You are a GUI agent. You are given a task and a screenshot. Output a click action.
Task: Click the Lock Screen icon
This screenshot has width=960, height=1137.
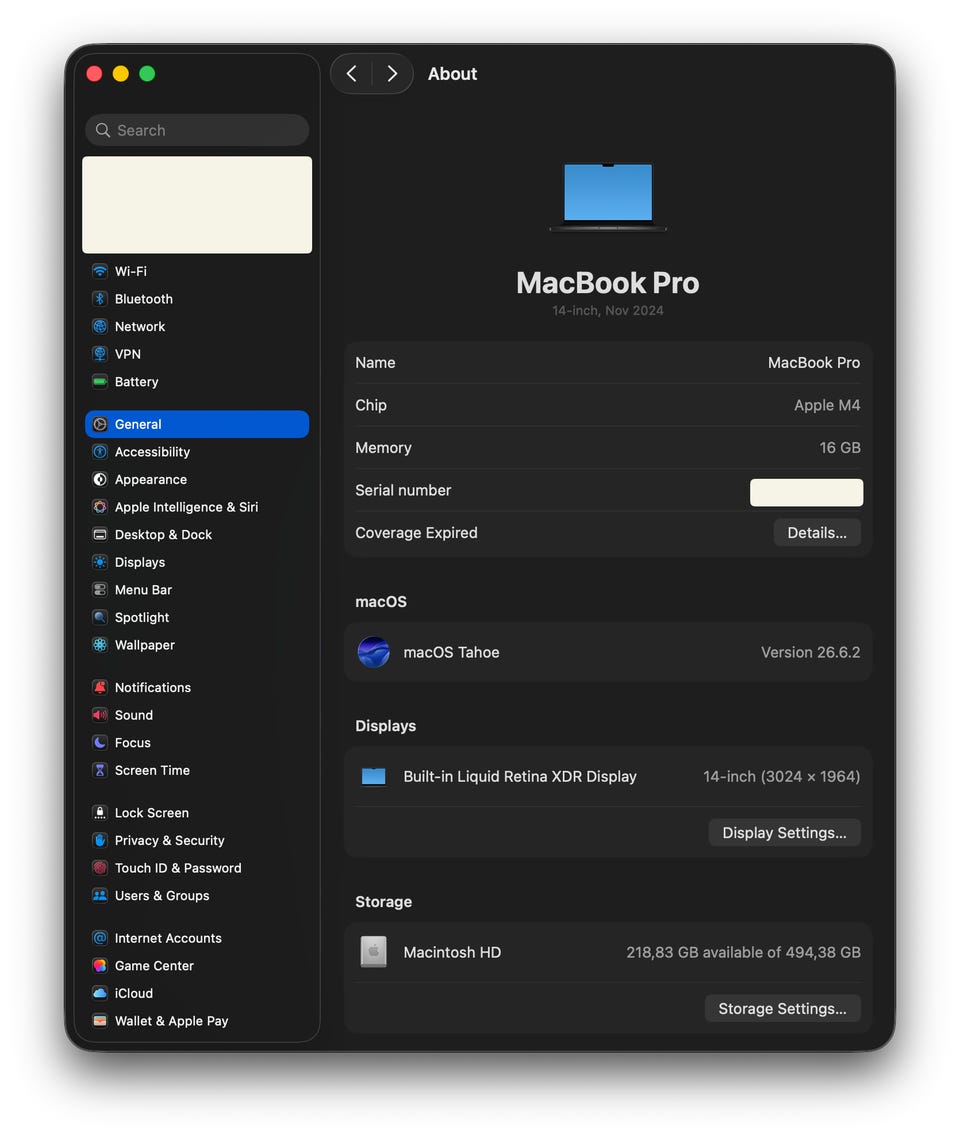coord(100,813)
